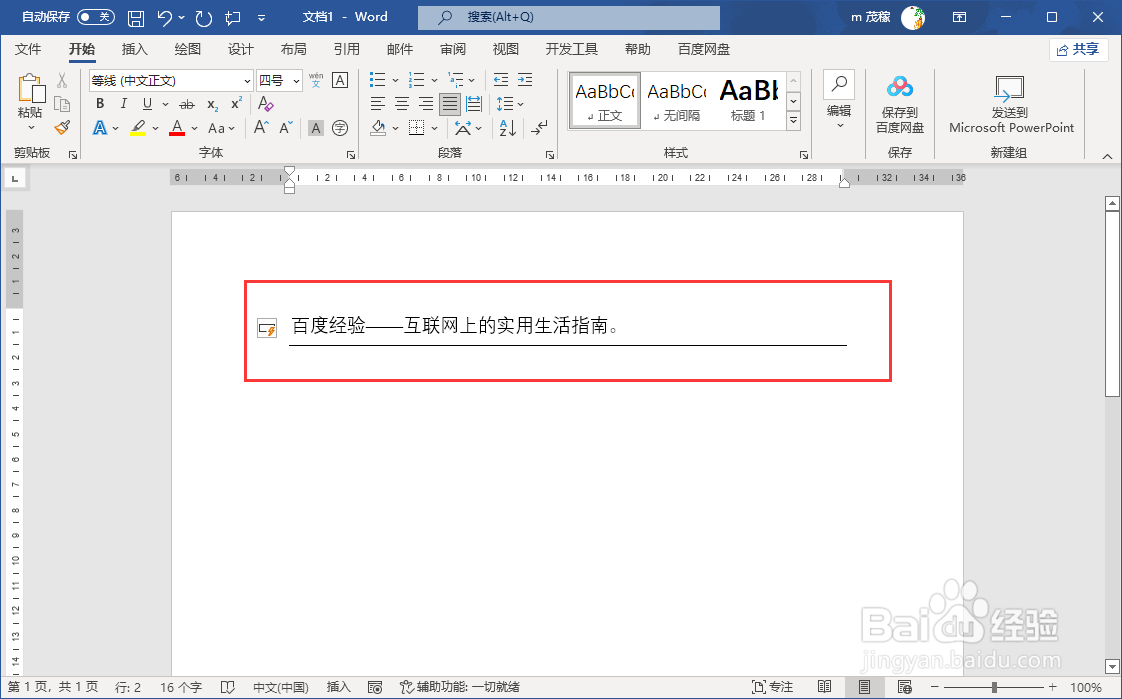This screenshot has width=1122, height=699.
Task: Send the document to Microsoft PowerPoint
Action: point(1011,104)
